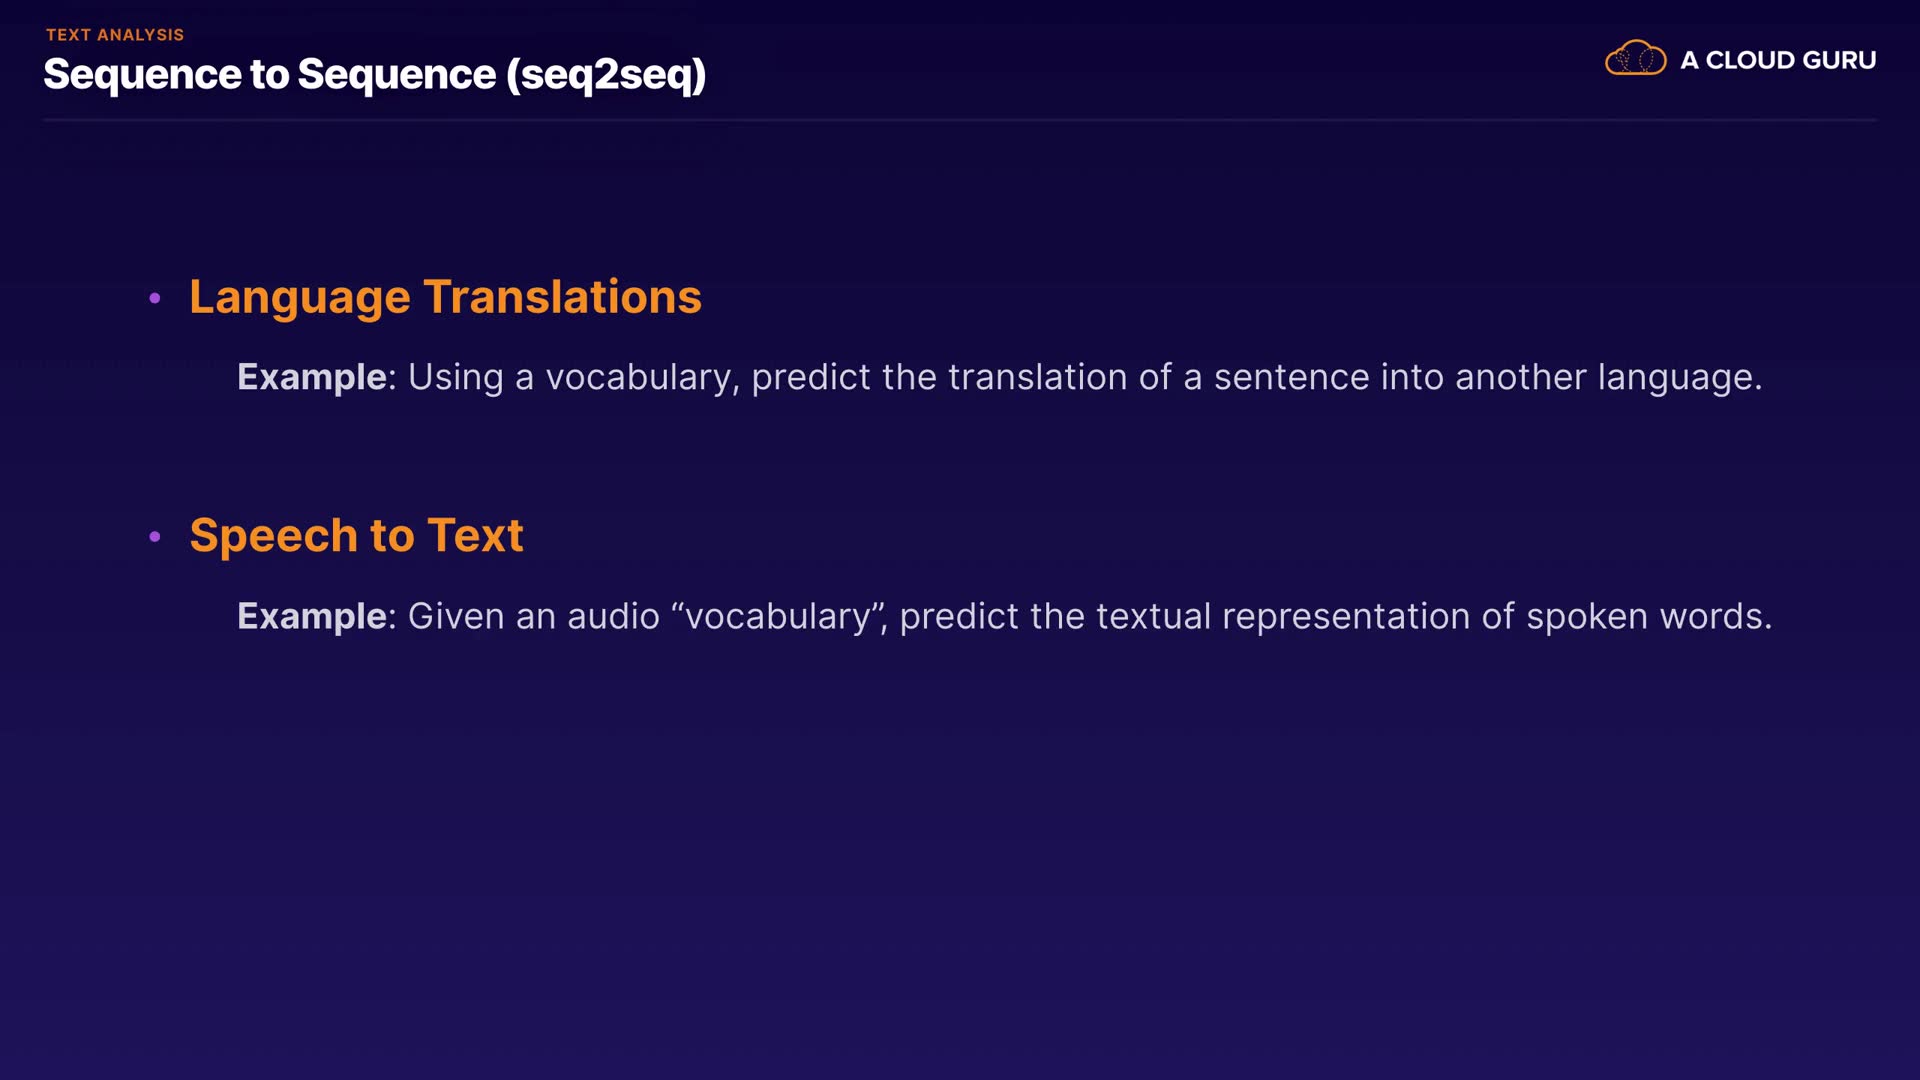1920x1080 pixels.
Task: Click the "A CLOUD GURU" brand text
Action: pos(1778,60)
